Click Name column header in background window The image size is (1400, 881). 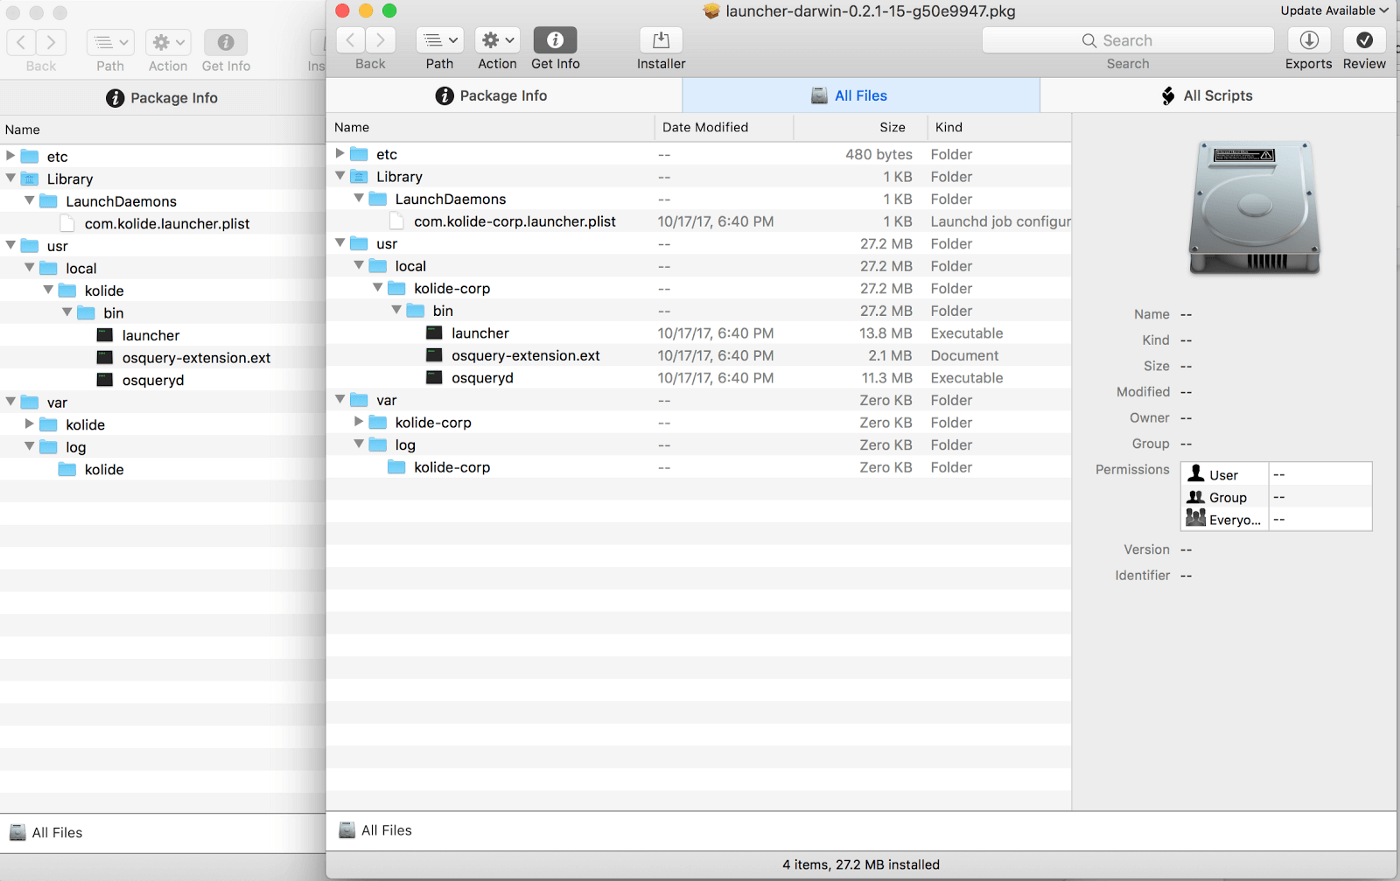[x=163, y=130]
